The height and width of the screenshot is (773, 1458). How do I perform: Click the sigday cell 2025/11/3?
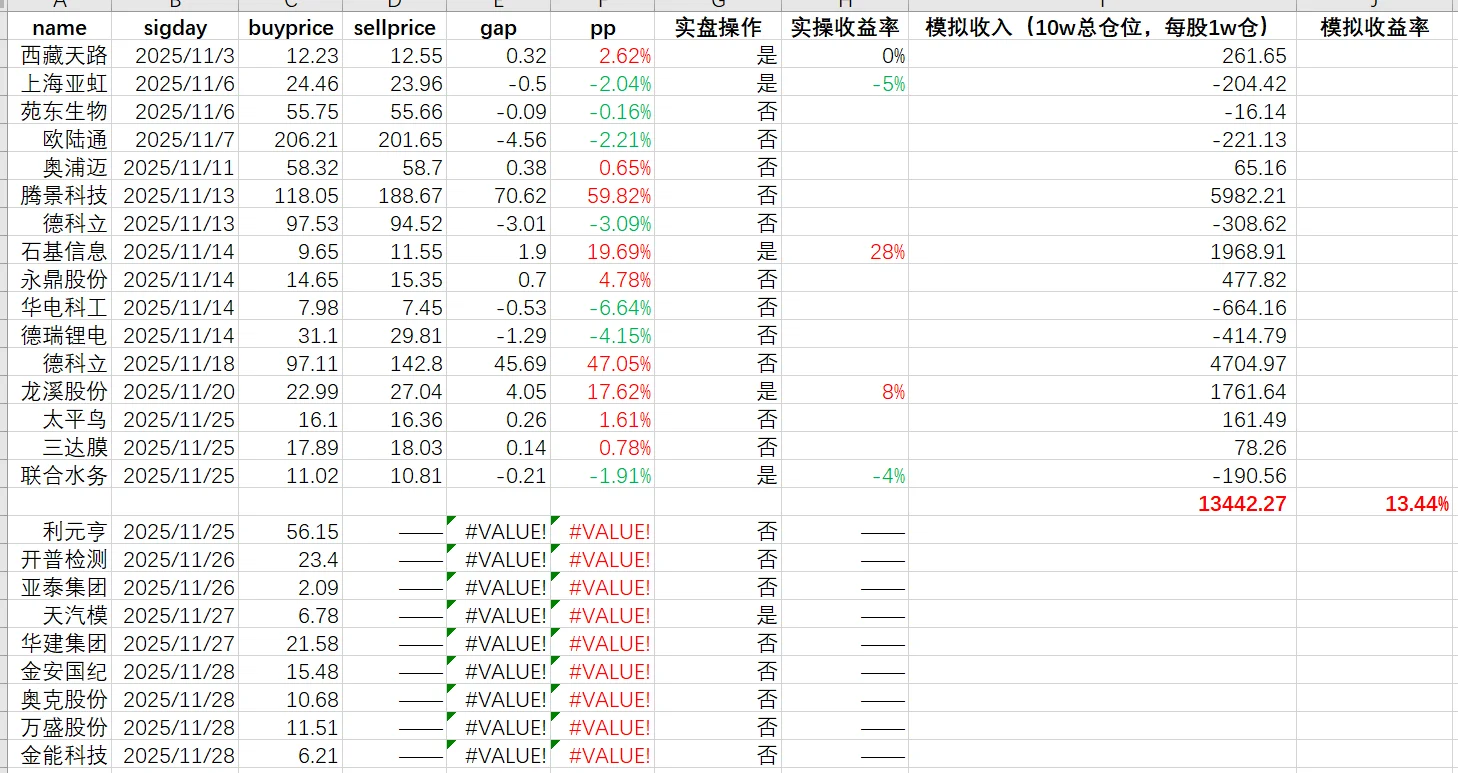coord(175,55)
